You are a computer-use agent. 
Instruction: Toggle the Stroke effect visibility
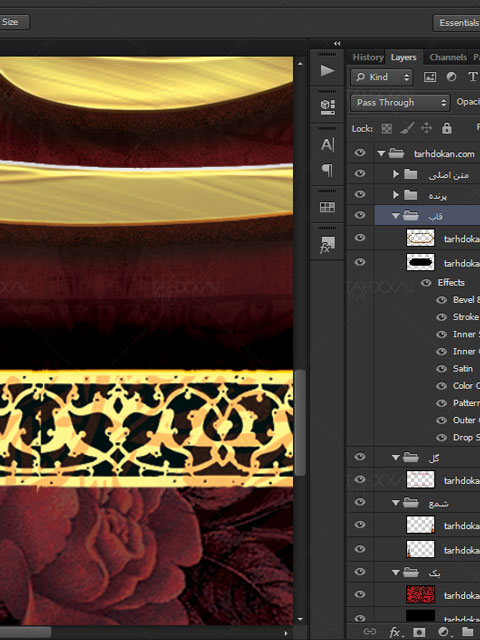pyautogui.click(x=441, y=317)
